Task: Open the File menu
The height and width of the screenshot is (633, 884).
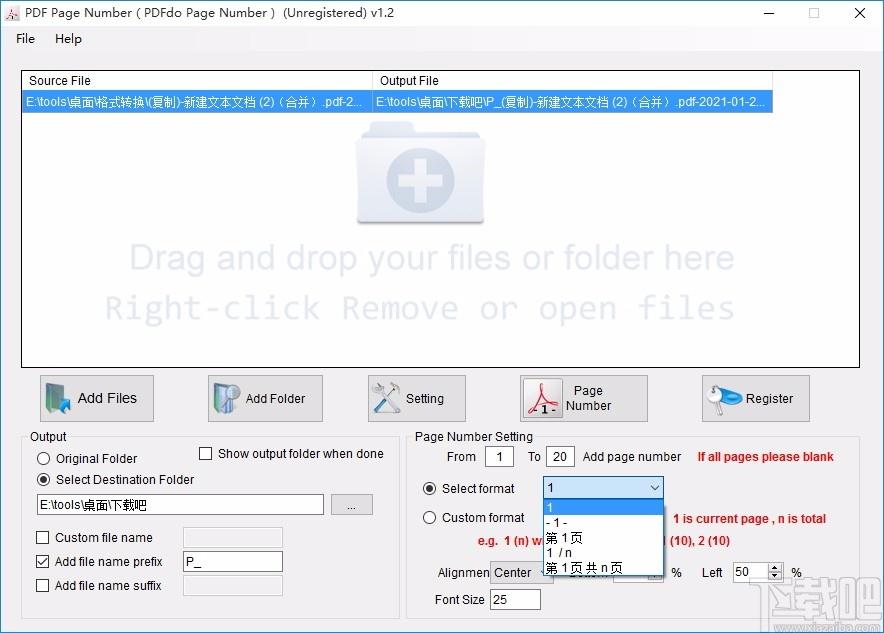Action: click(25, 39)
